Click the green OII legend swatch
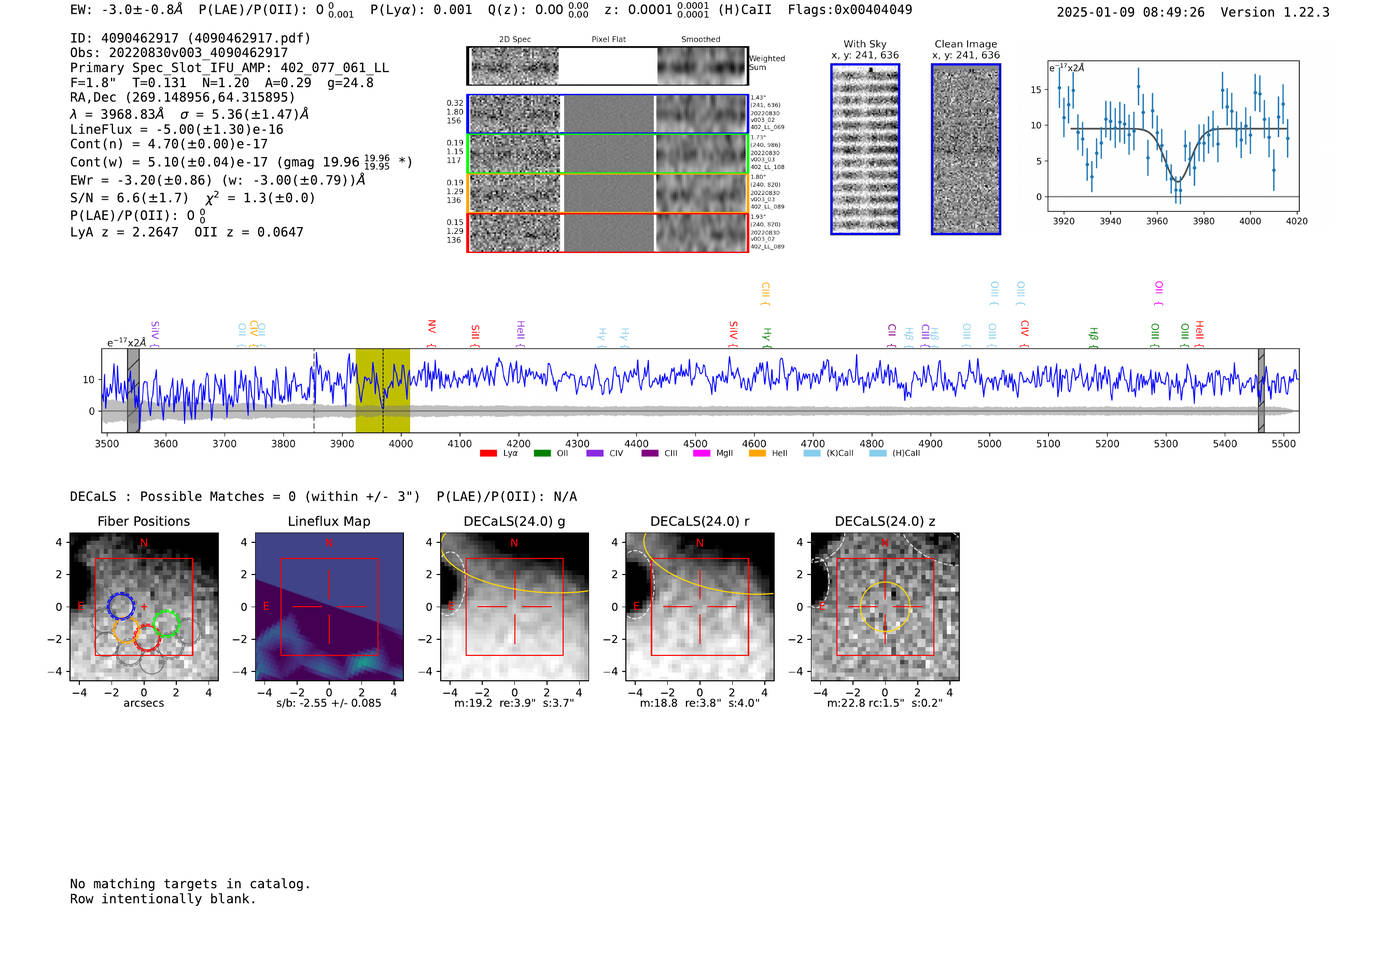The width and height of the screenshot is (1400, 953). tap(542, 453)
